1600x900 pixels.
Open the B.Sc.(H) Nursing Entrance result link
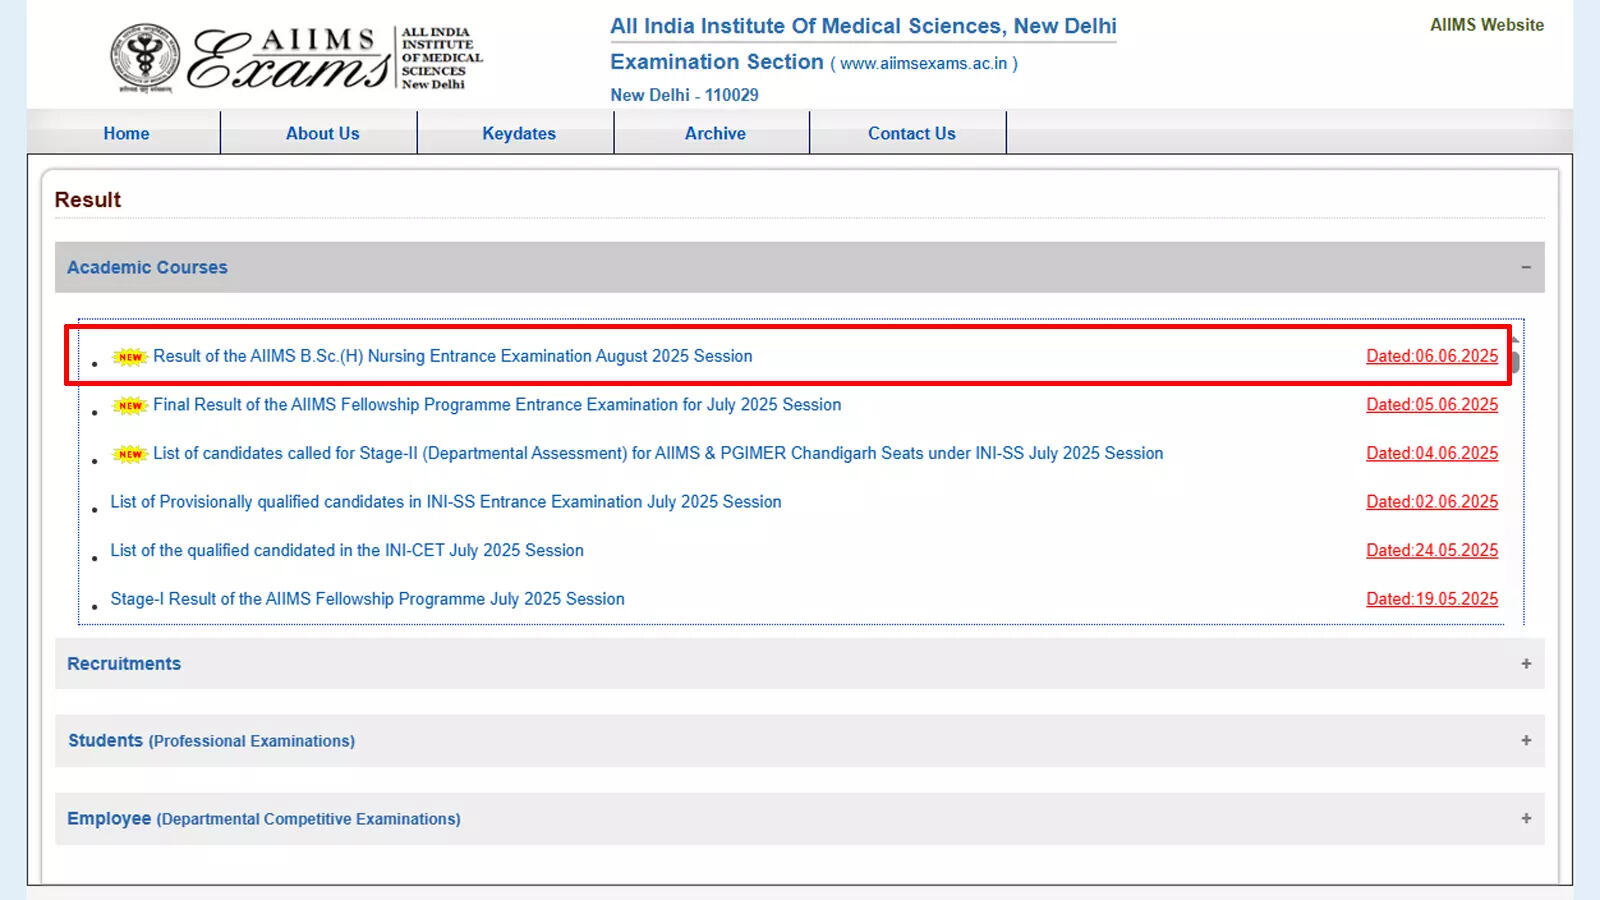point(452,356)
